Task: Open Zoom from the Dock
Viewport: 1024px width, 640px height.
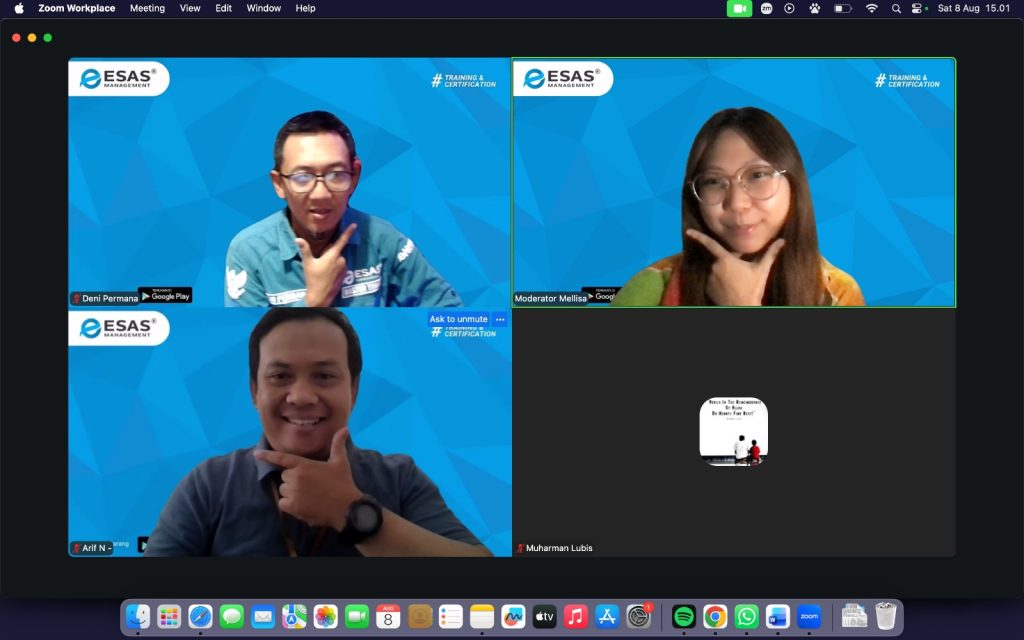Action: pos(809,616)
